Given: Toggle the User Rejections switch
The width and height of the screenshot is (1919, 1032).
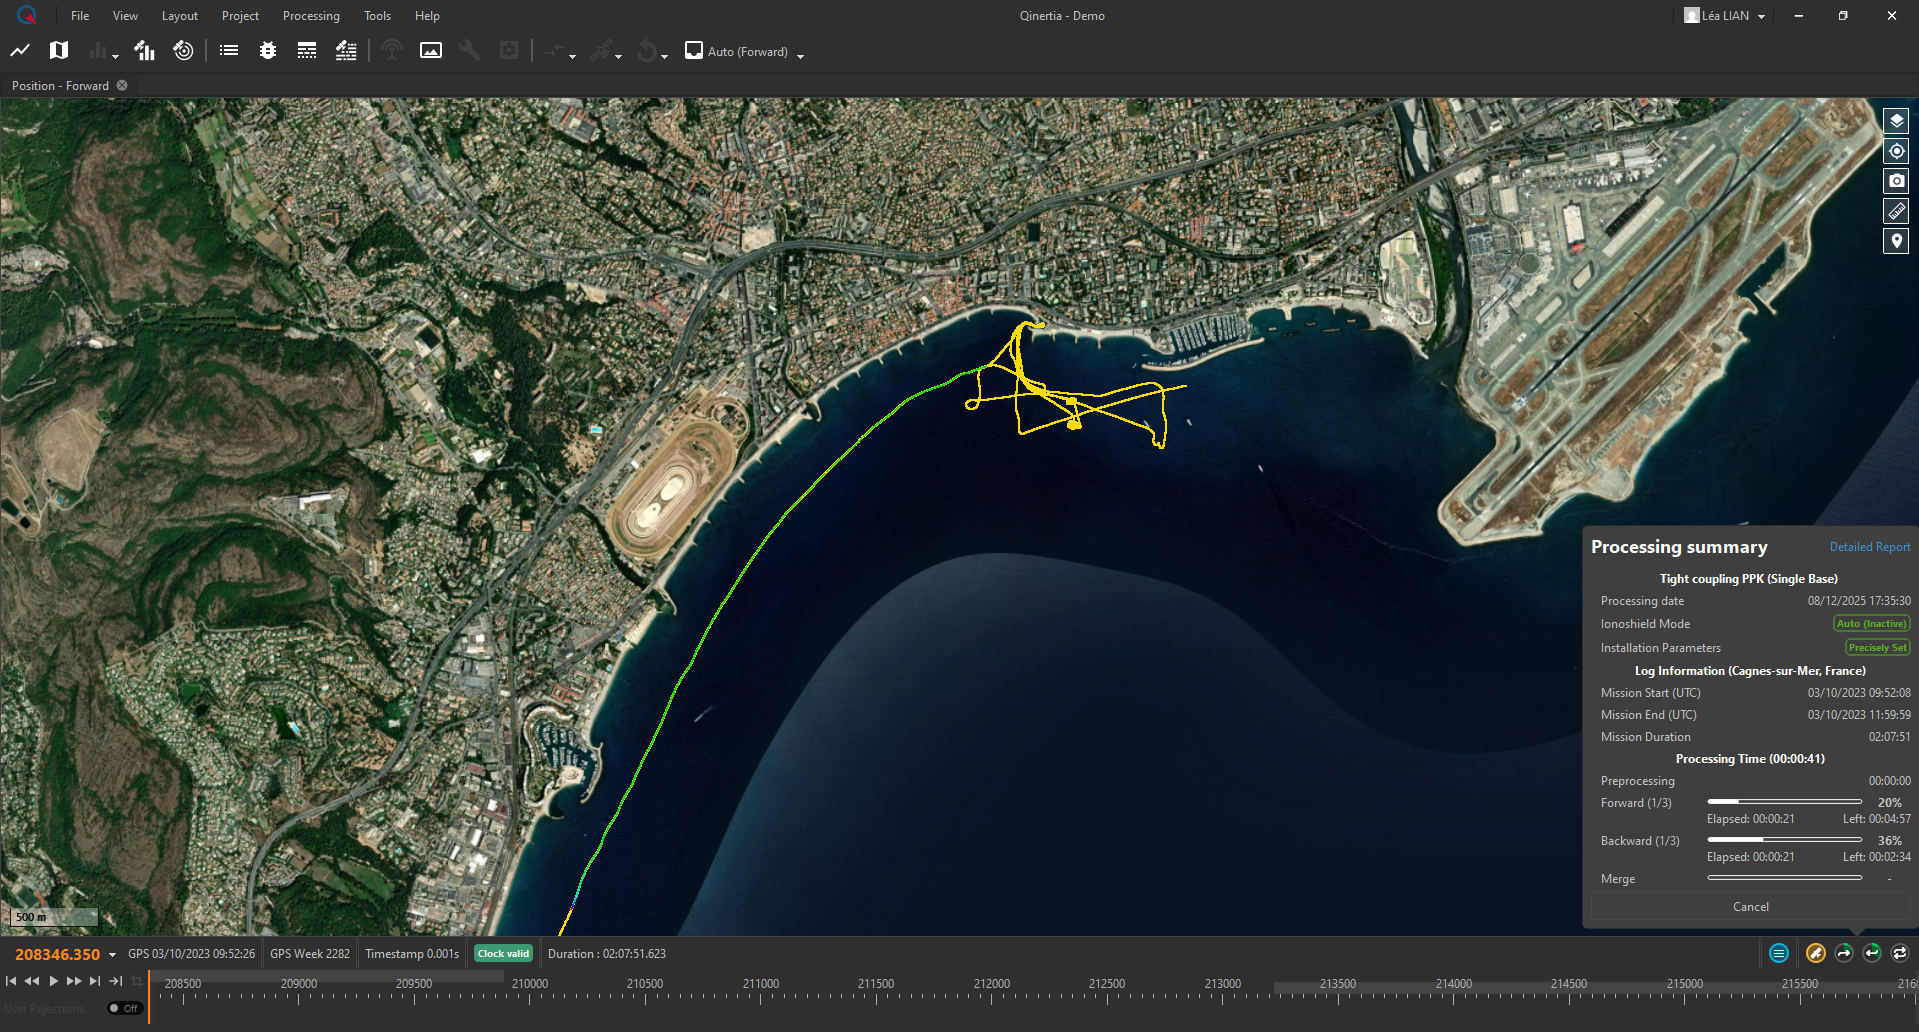Looking at the screenshot, I should click(125, 1008).
